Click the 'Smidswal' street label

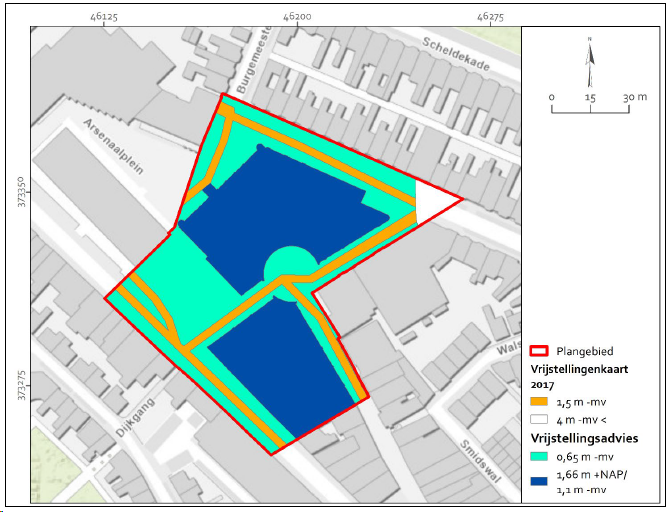click(x=480, y=461)
